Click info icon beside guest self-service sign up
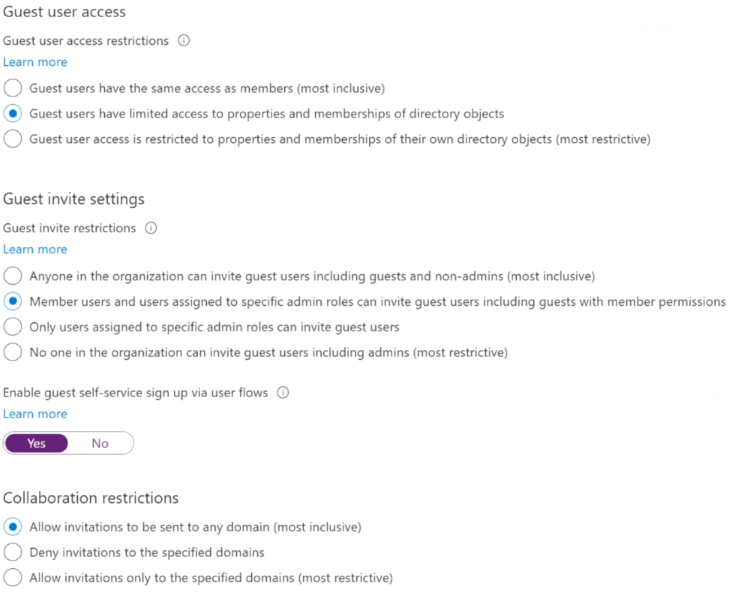 tap(283, 393)
